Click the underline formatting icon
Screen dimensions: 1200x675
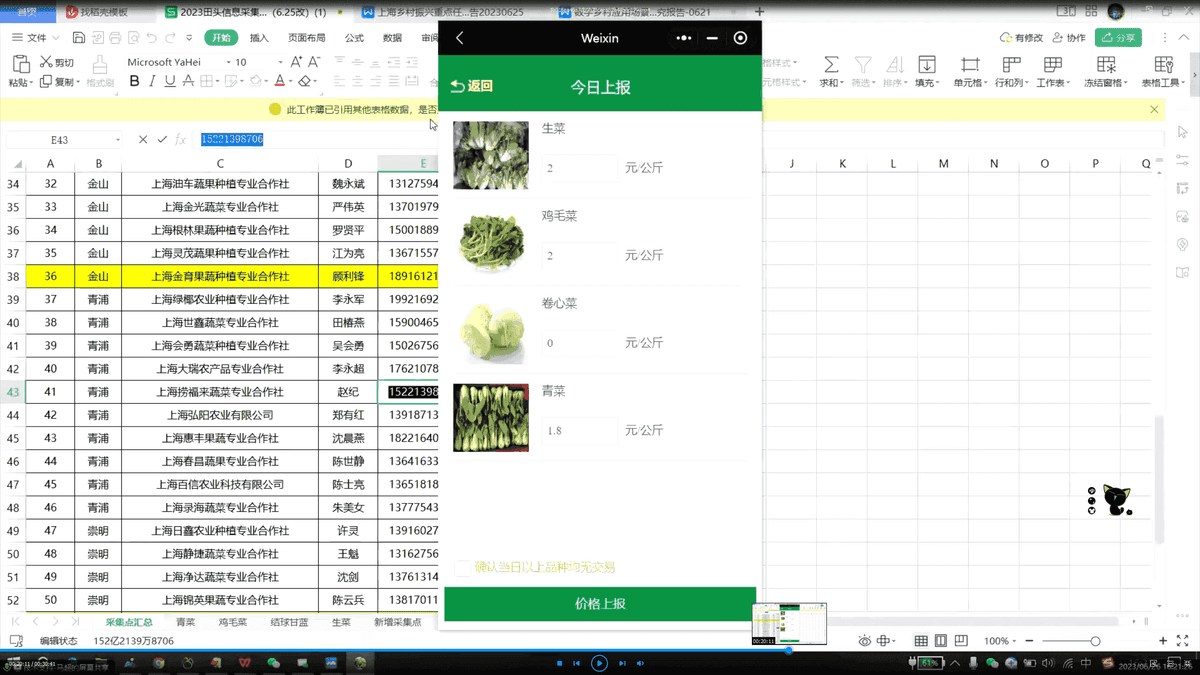(169, 81)
